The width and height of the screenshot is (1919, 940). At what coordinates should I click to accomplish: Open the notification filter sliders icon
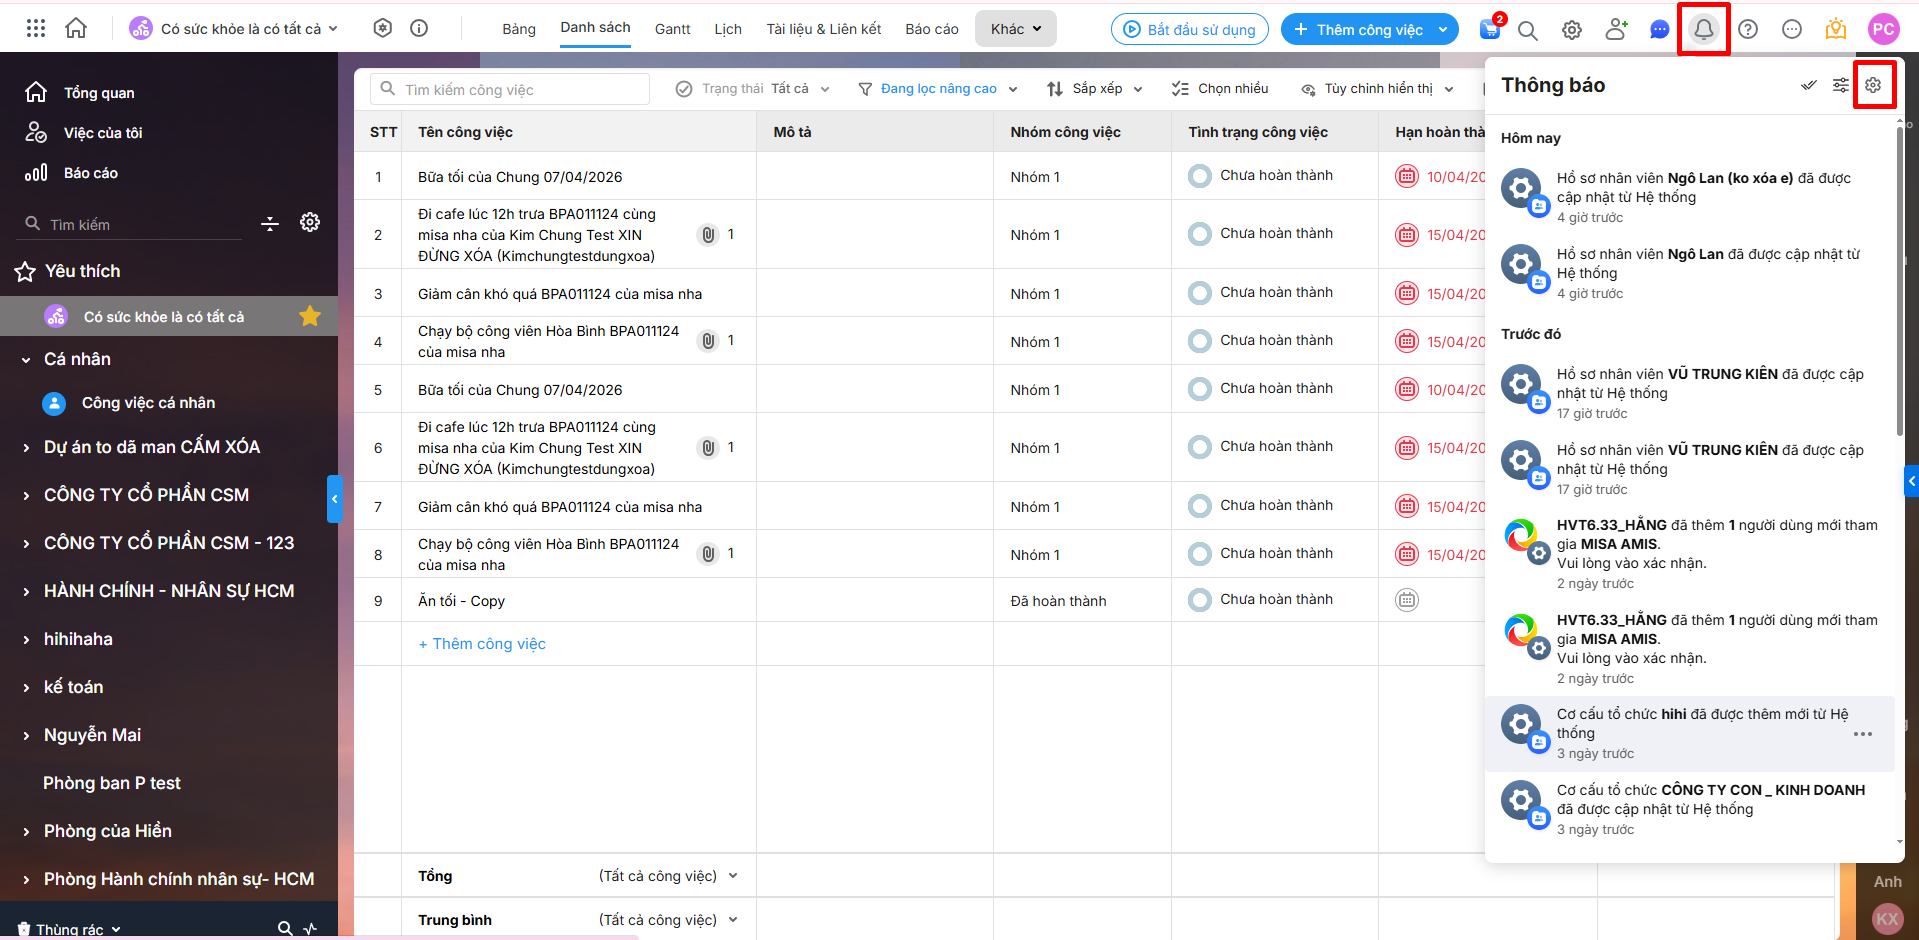(1840, 85)
